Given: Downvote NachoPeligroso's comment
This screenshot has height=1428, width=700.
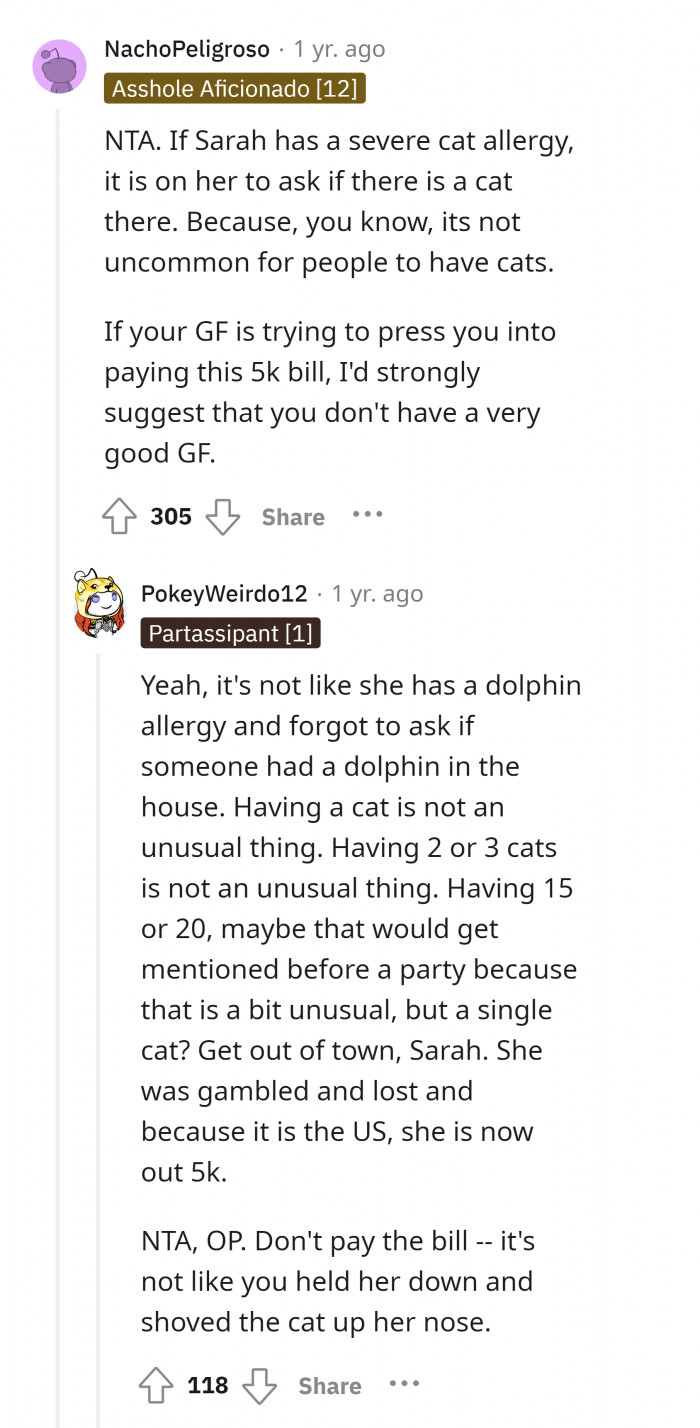Looking at the screenshot, I should pos(222,517).
